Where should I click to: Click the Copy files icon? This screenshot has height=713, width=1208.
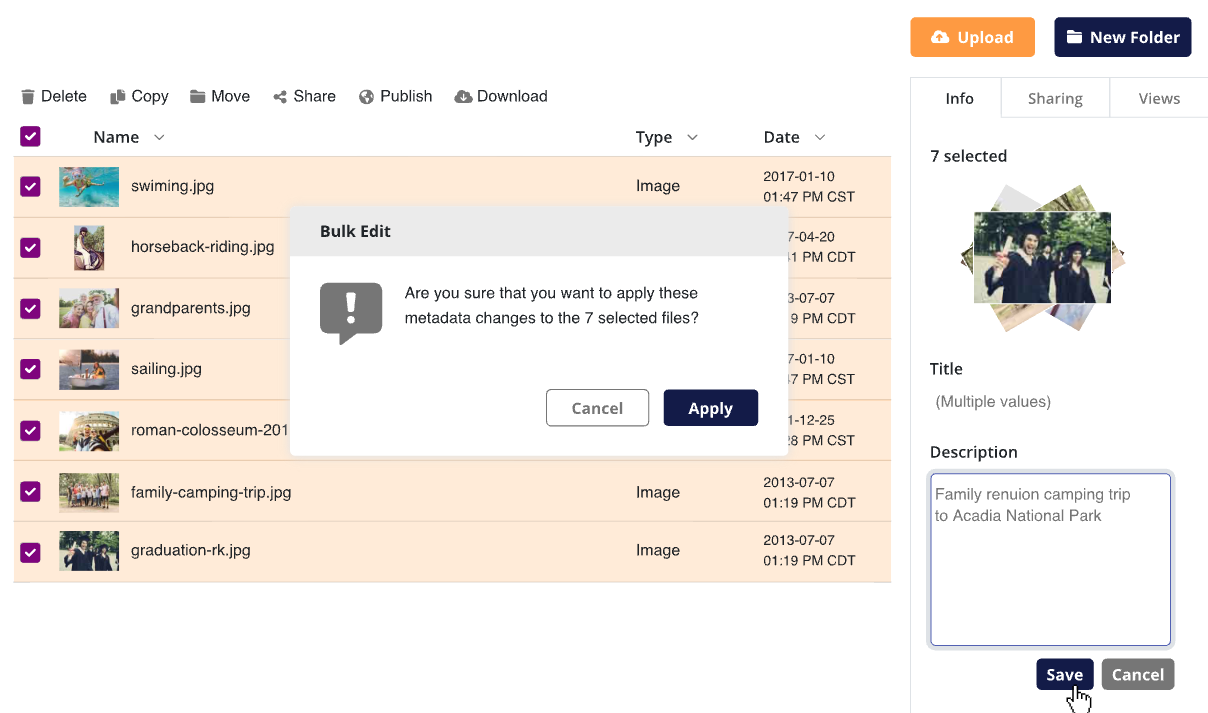click(x=118, y=97)
